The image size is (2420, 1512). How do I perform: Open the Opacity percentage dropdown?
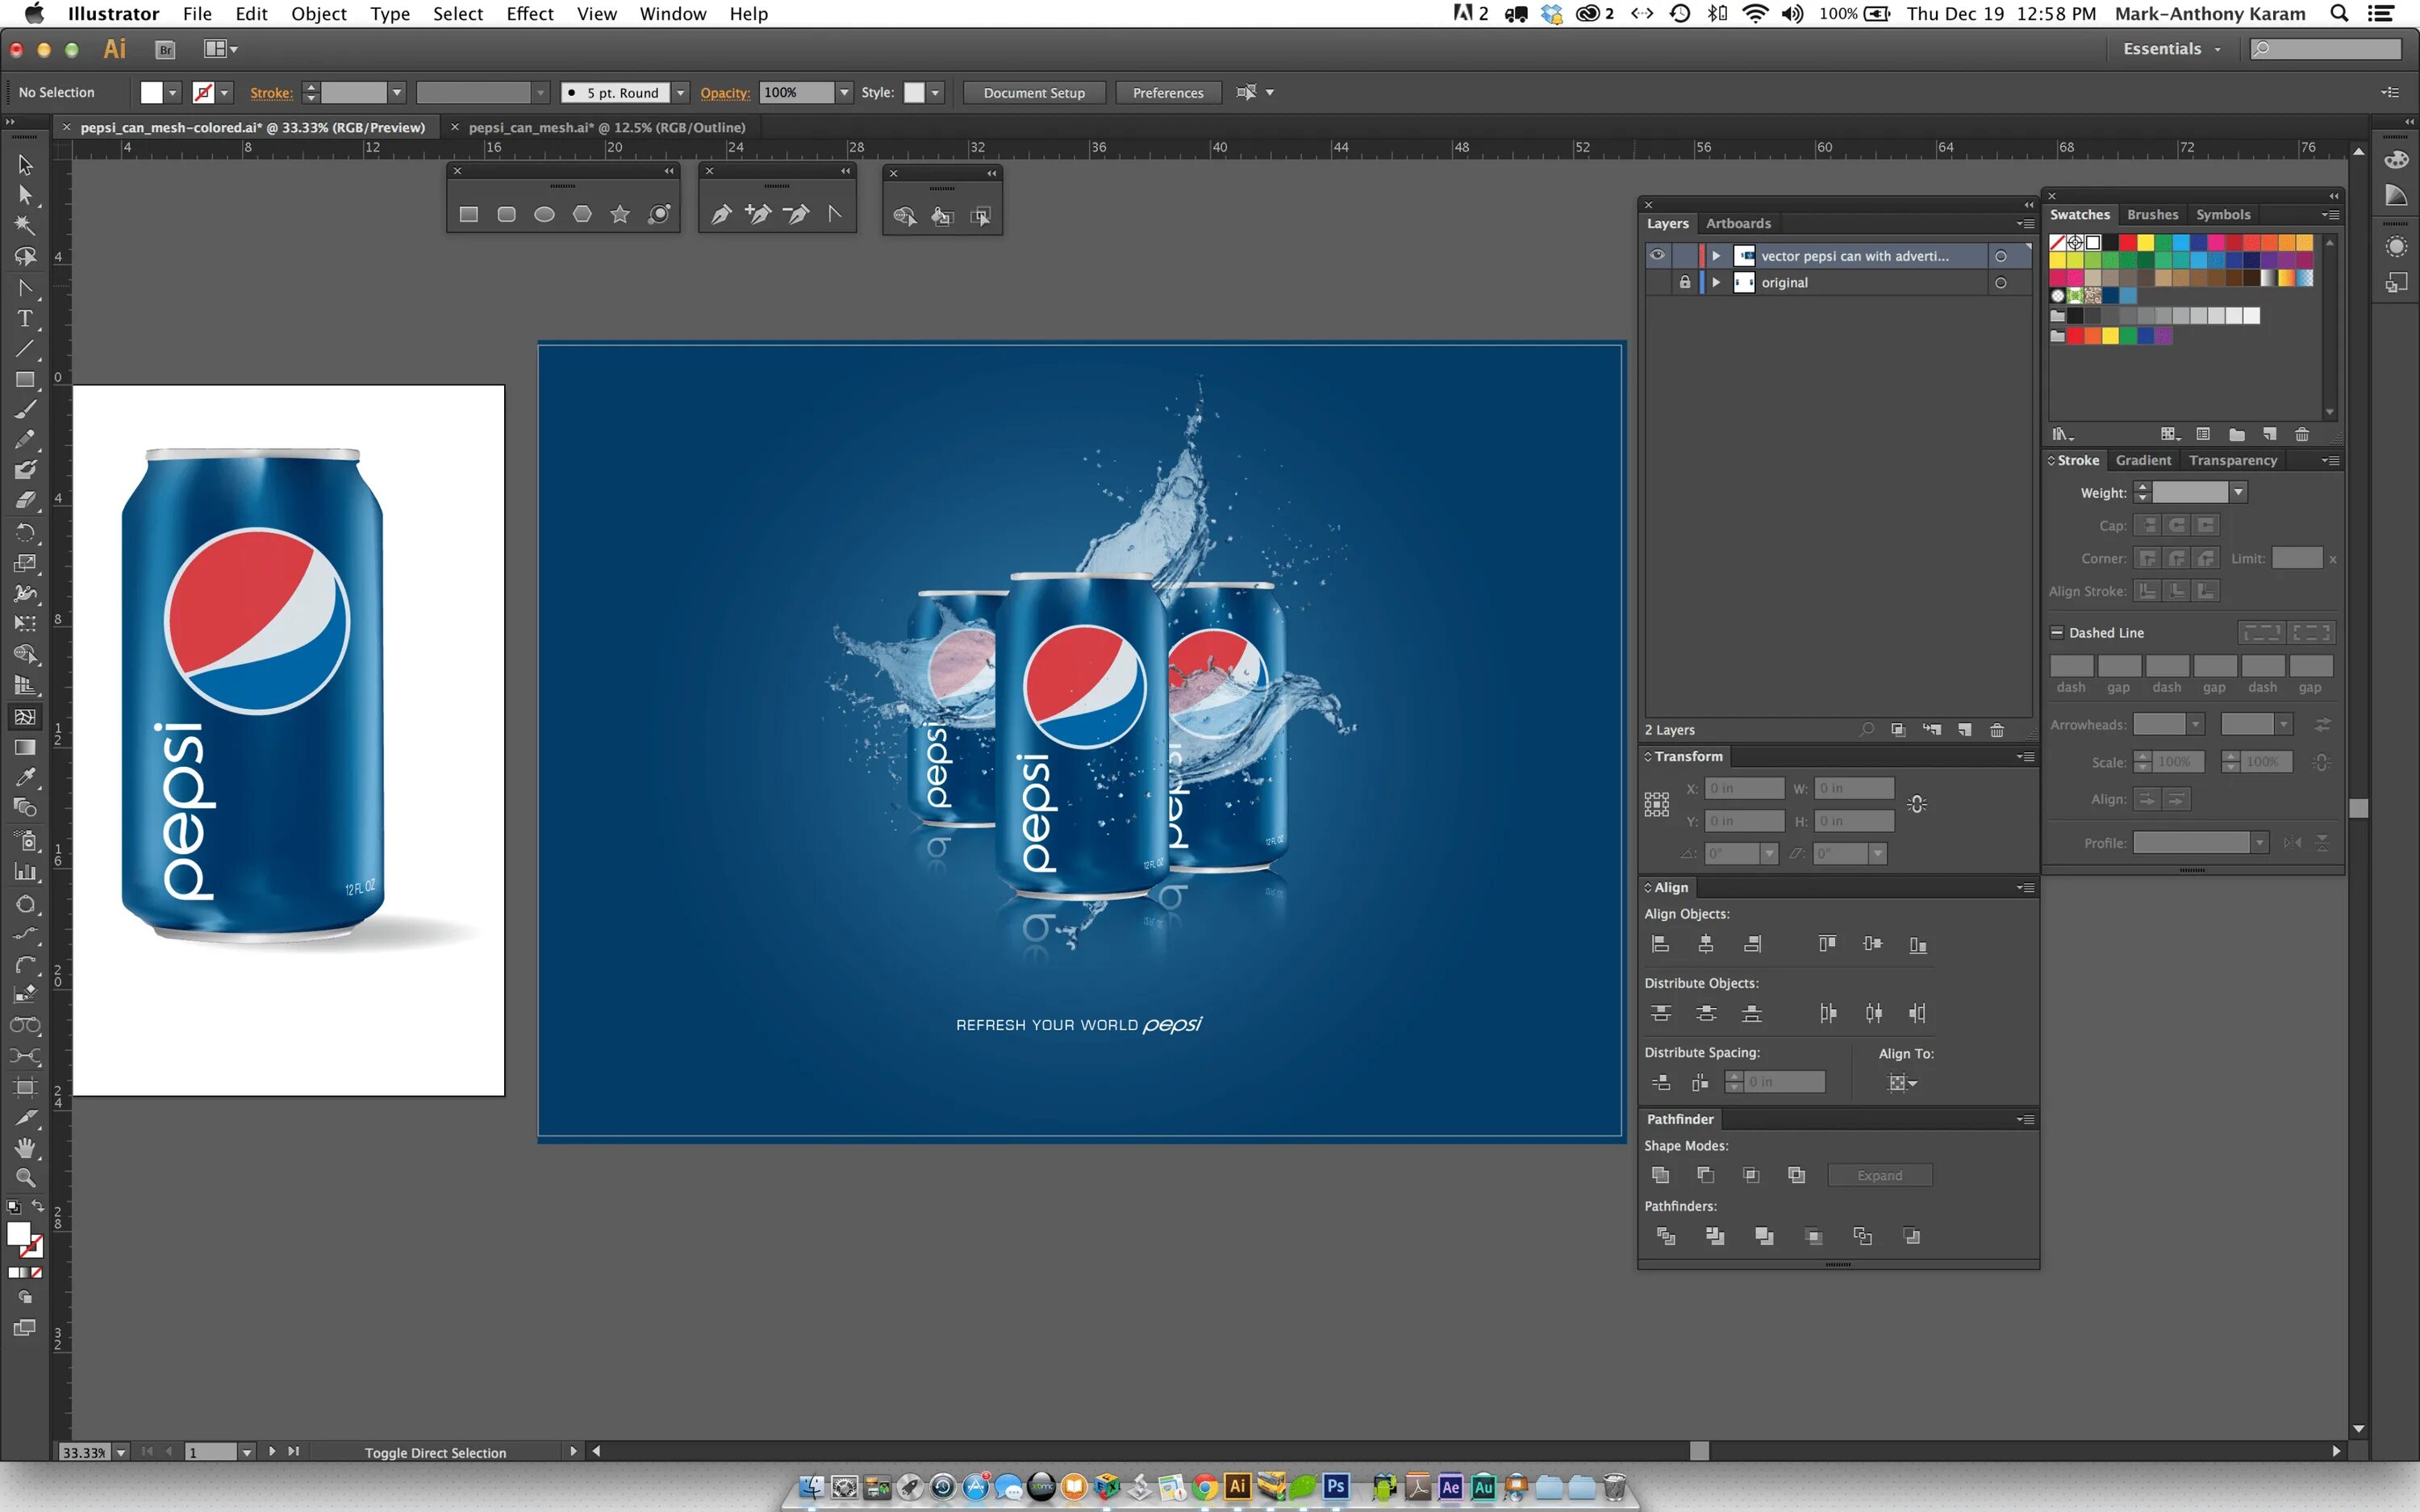click(844, 92)
